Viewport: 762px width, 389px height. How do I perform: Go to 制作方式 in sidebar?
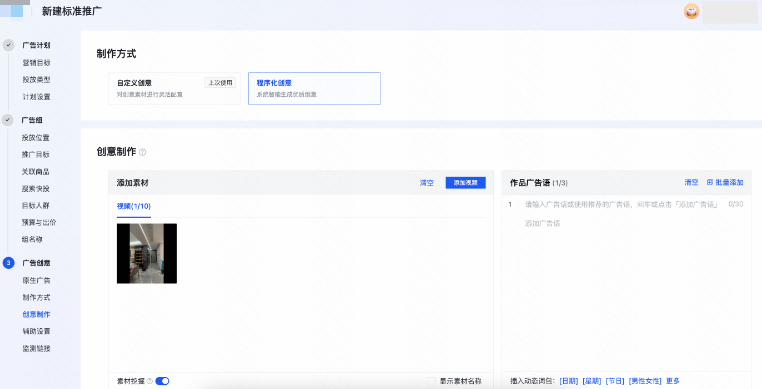[36, 298]
